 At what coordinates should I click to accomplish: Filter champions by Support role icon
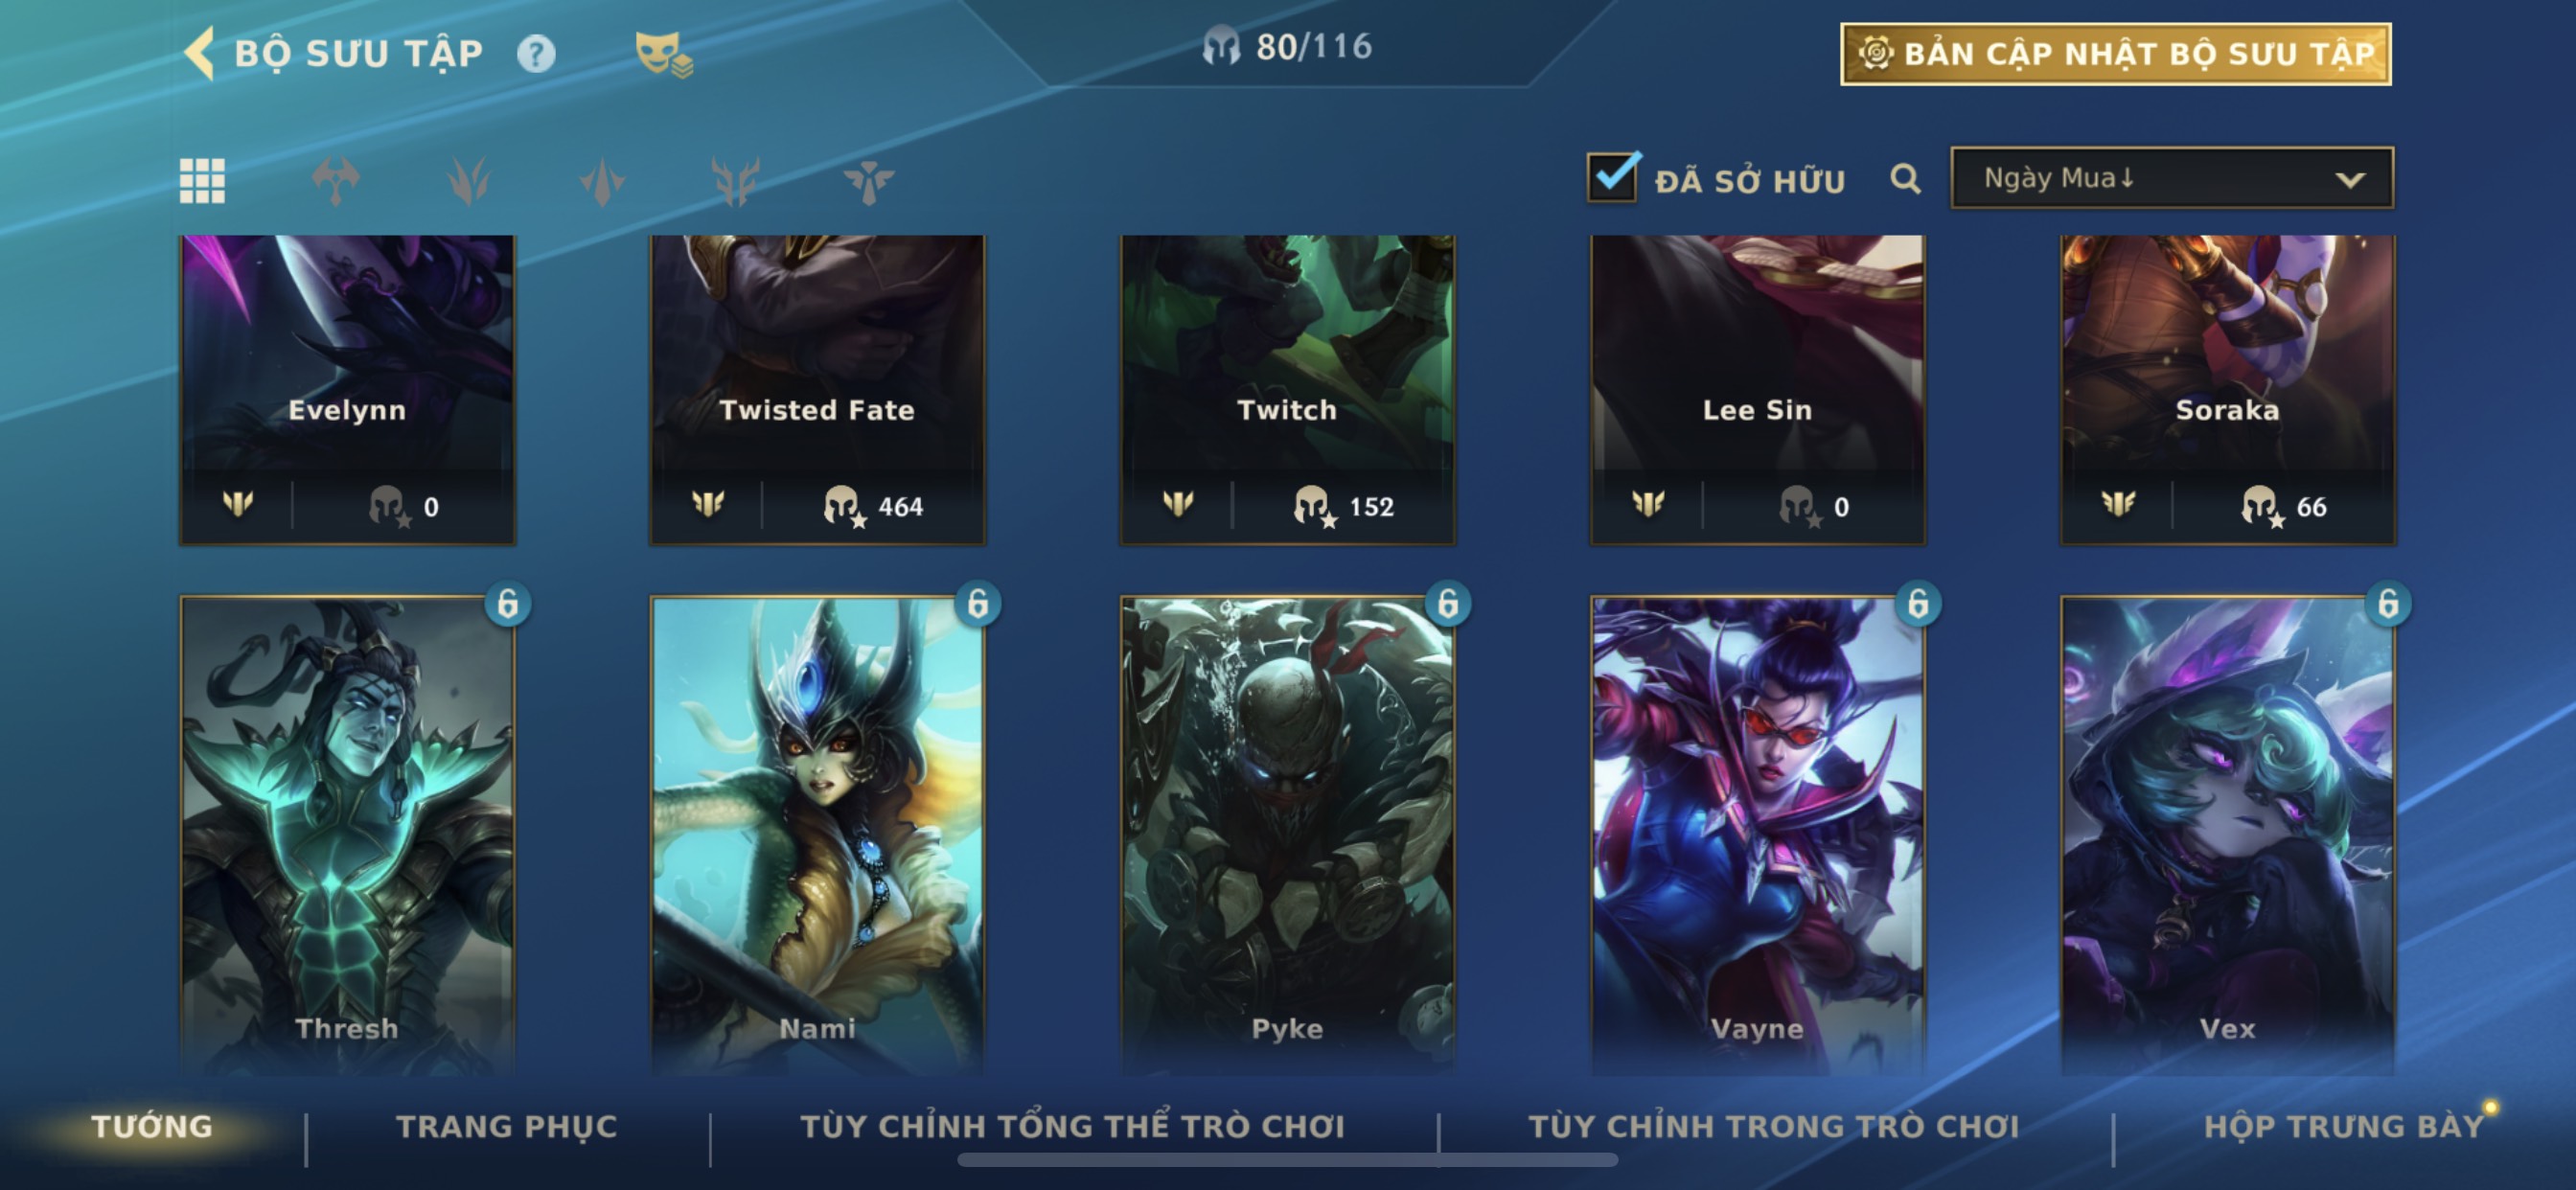click(x=868, y=181)
